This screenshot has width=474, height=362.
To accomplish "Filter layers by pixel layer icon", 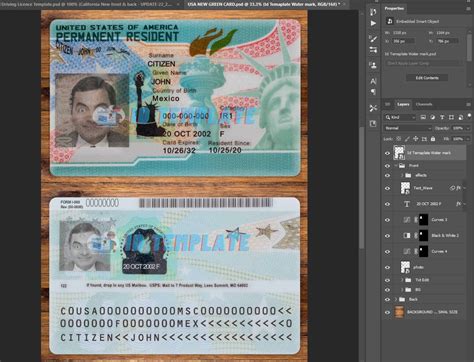I will coord(423,117).
